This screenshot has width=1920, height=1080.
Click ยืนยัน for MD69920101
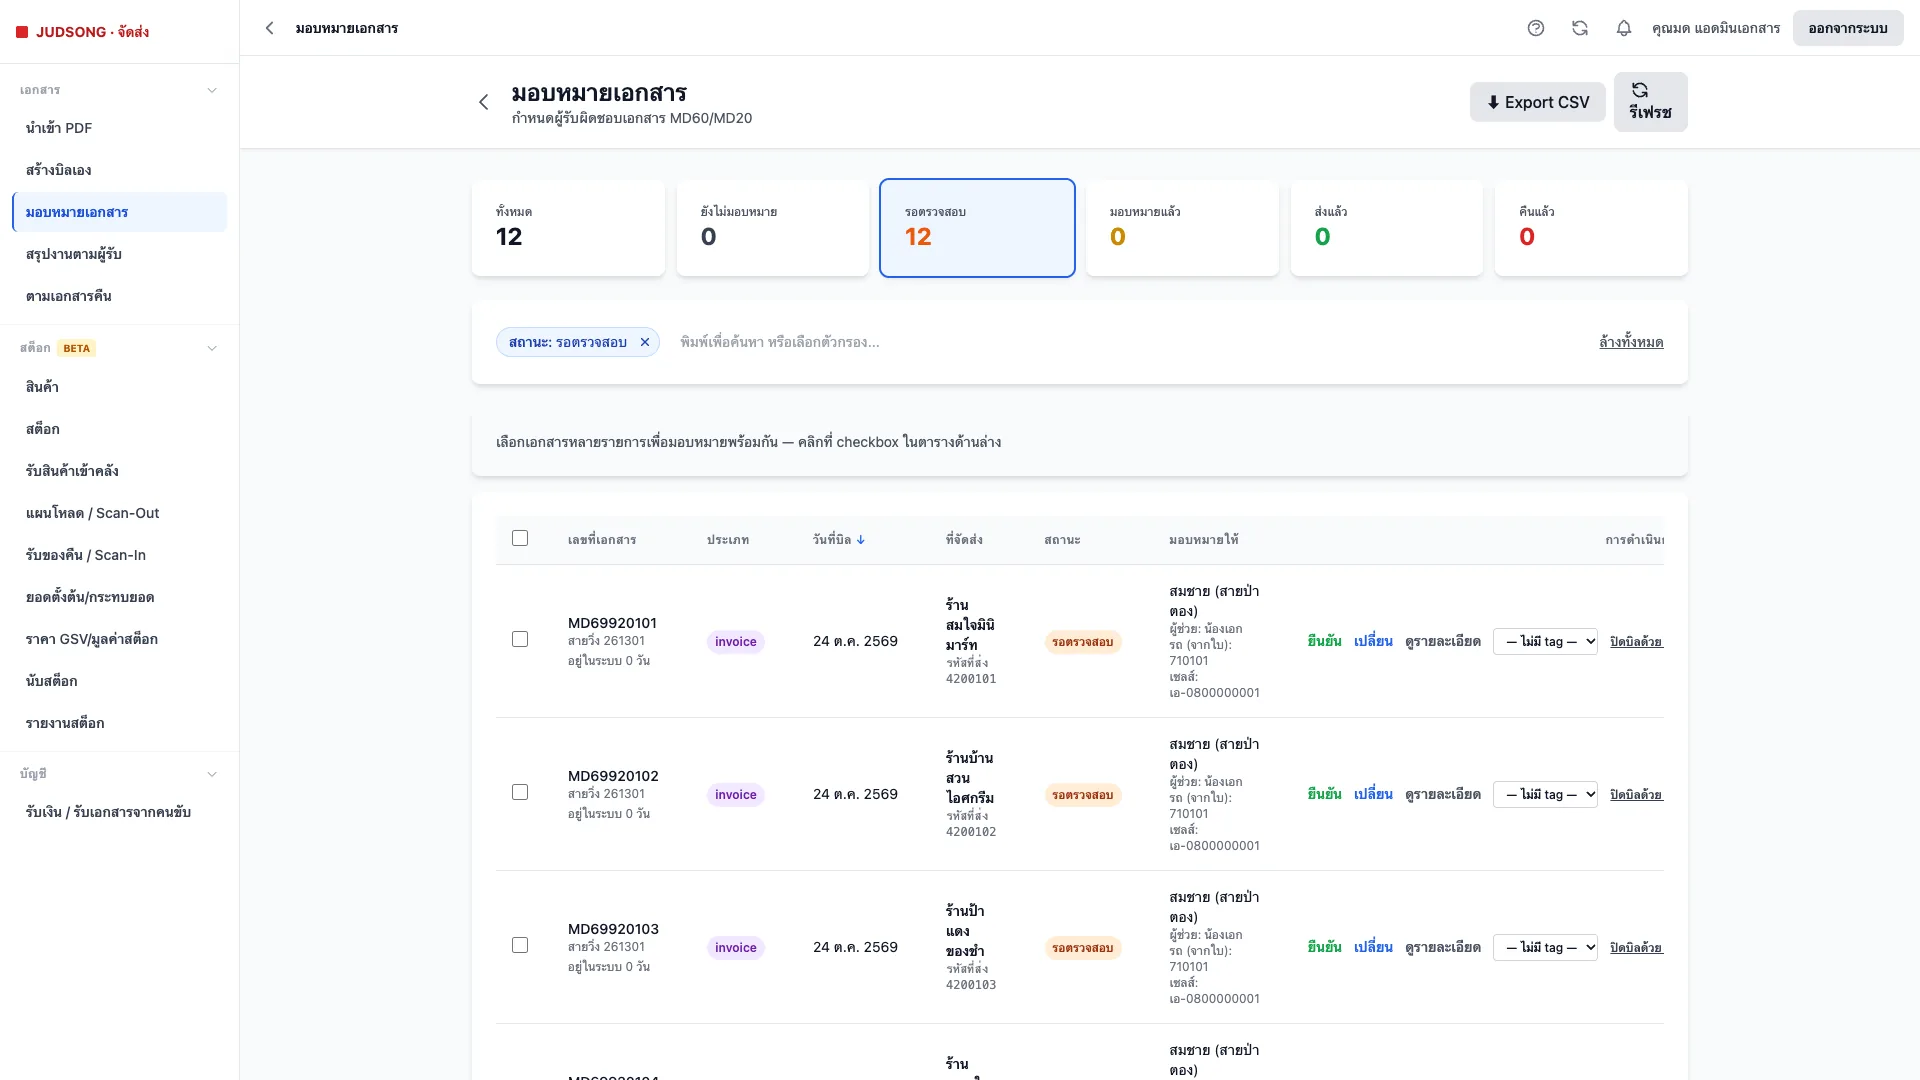[1325, 641]
